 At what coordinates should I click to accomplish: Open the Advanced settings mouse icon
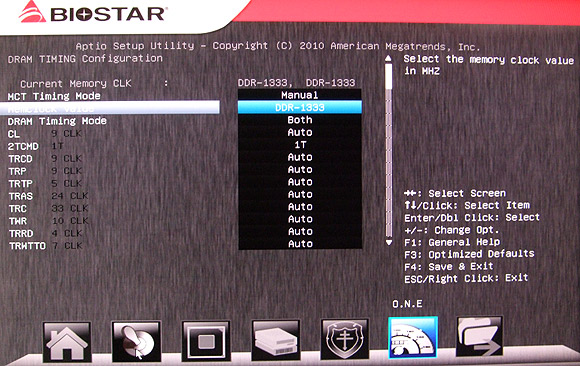[x=136, y=341]
